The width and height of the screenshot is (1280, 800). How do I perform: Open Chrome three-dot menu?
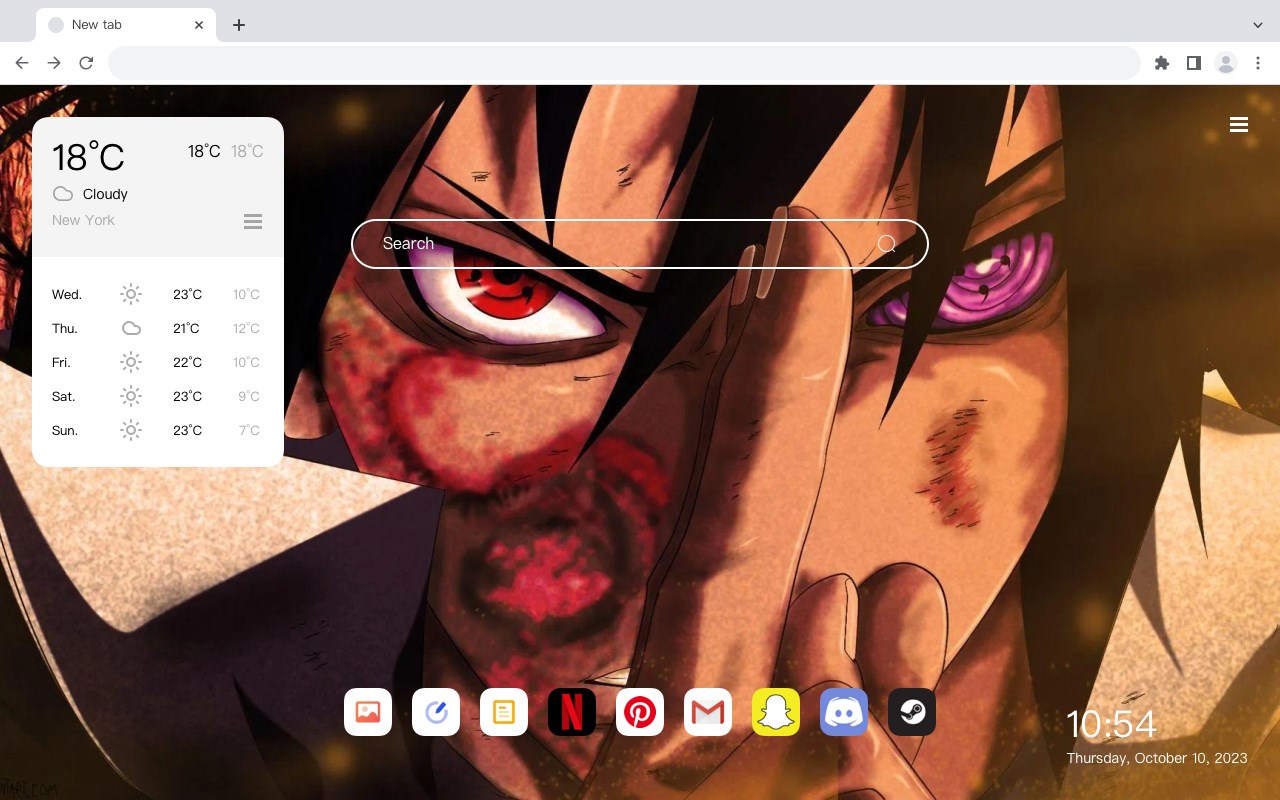1258,63
